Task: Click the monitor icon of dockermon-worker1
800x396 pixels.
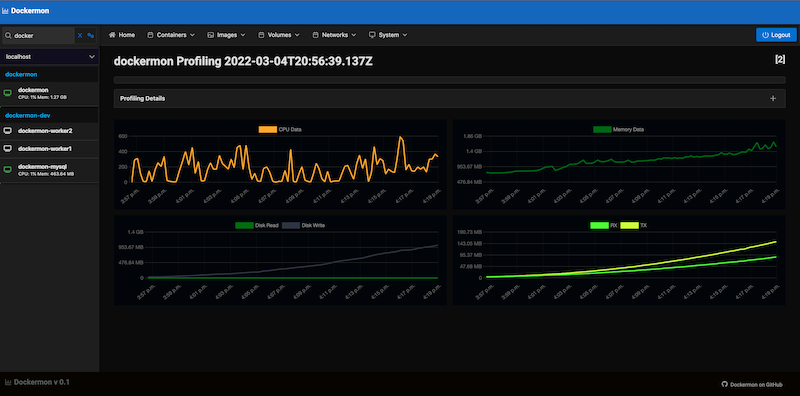Action: click(x=8, y=148)
